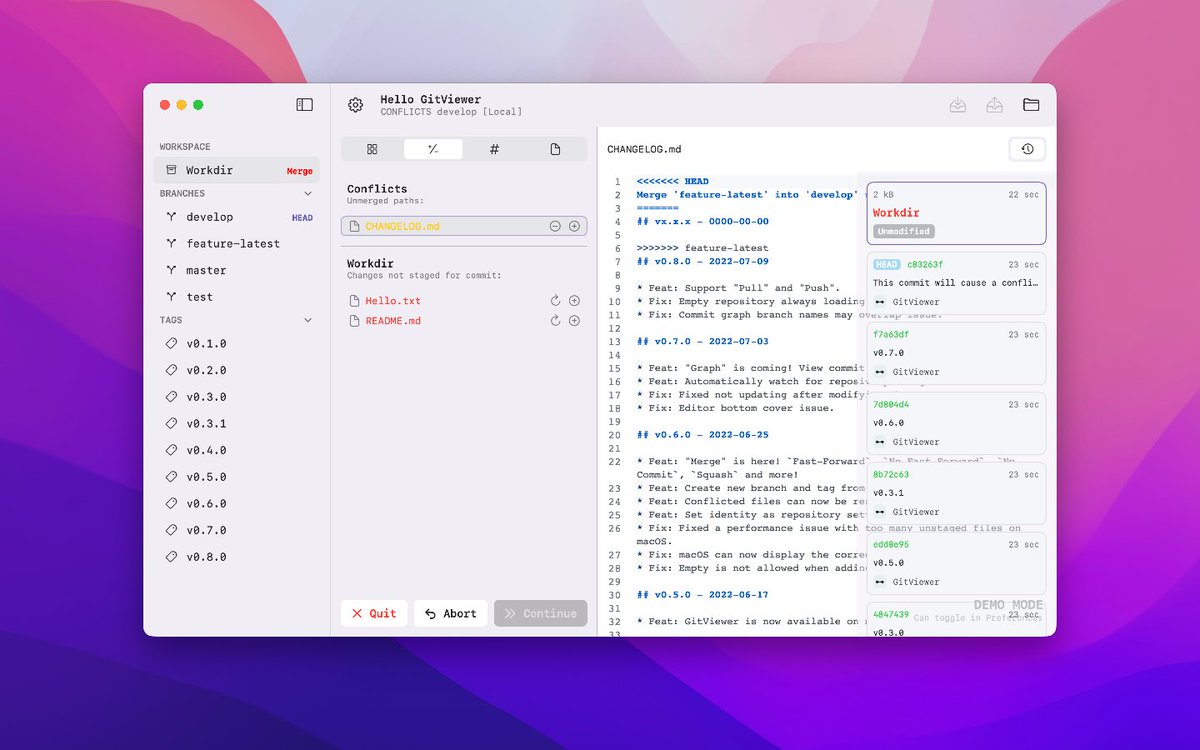This screenshot has width=1200, height=750.
Task: Switch to the grid overview tab
Action: [372, 149]
